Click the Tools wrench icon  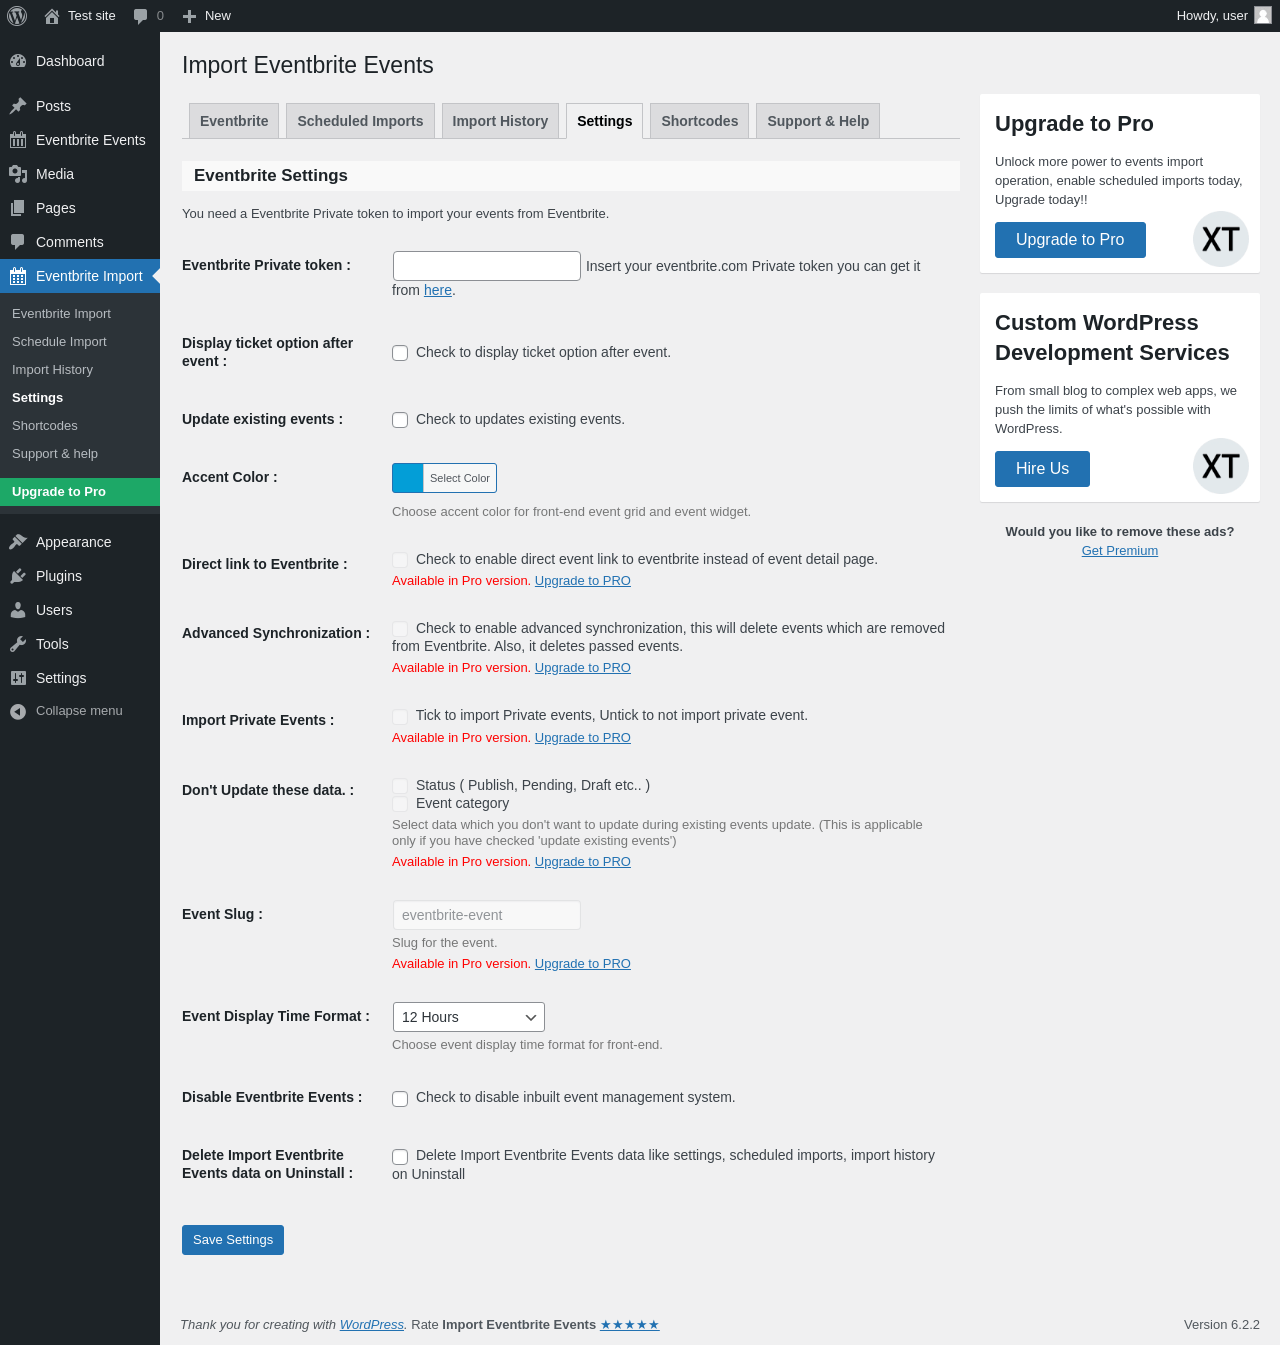18,644
